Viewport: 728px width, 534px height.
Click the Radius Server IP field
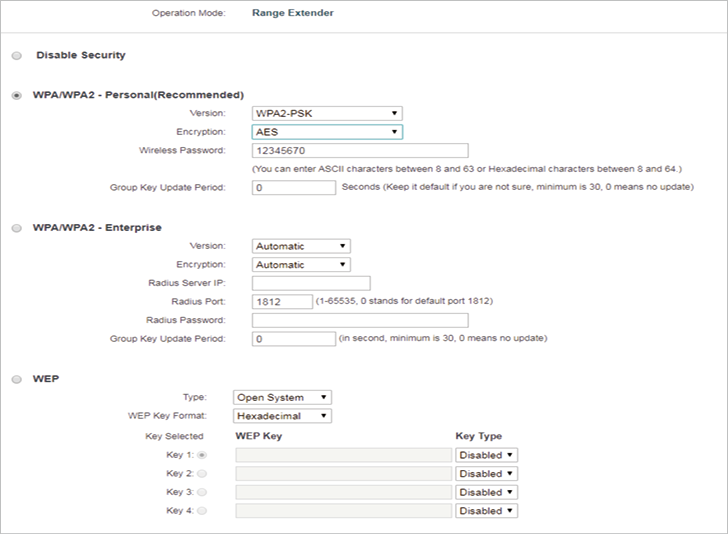point(311,283)
